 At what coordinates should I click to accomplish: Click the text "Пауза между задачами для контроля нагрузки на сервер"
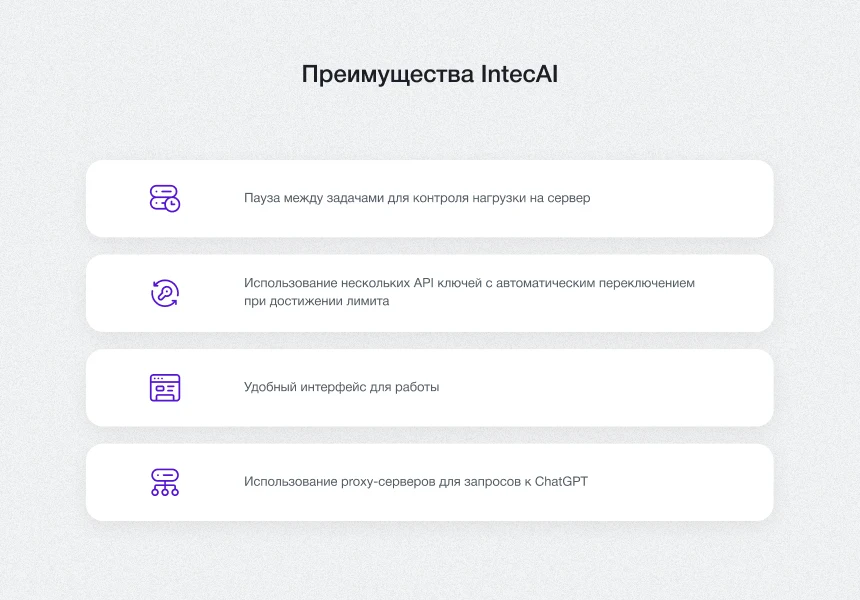point(417,198)
